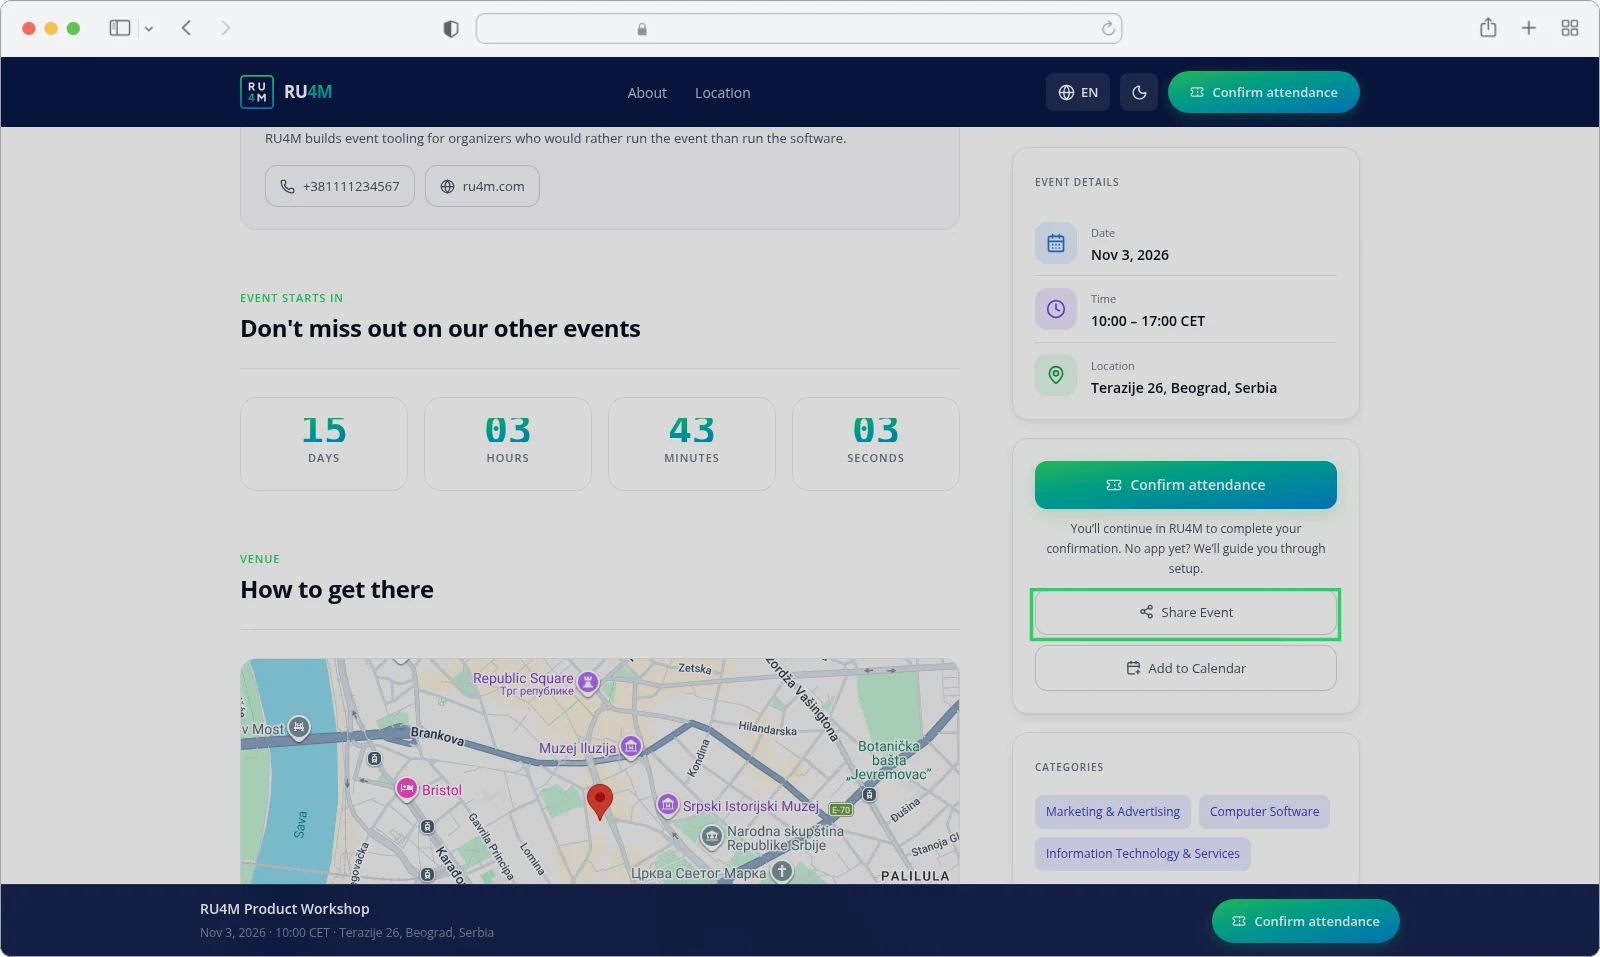Open the EN language selector
The image size is (1600, 957).
pyautogui.click(x=1078, y=92)
